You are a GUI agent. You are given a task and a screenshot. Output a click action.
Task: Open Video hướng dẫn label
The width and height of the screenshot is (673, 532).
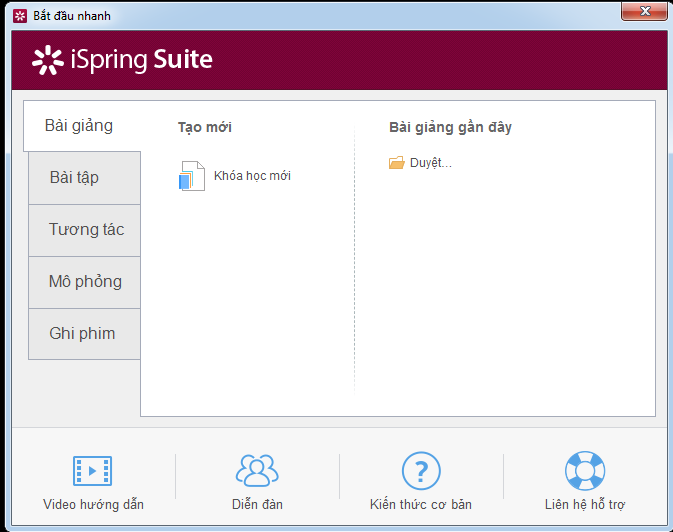click(93, 504)
